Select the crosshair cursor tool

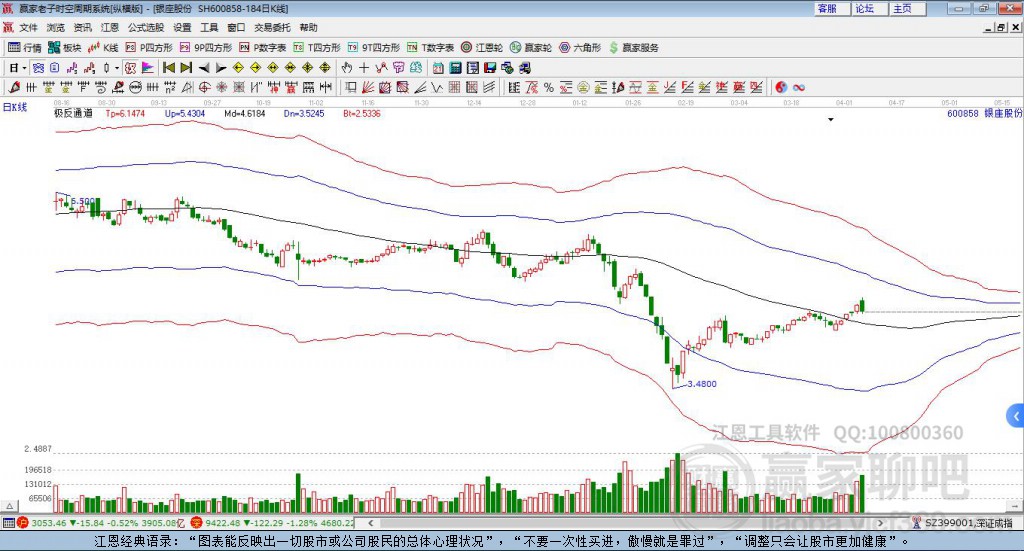pos(364,68)
